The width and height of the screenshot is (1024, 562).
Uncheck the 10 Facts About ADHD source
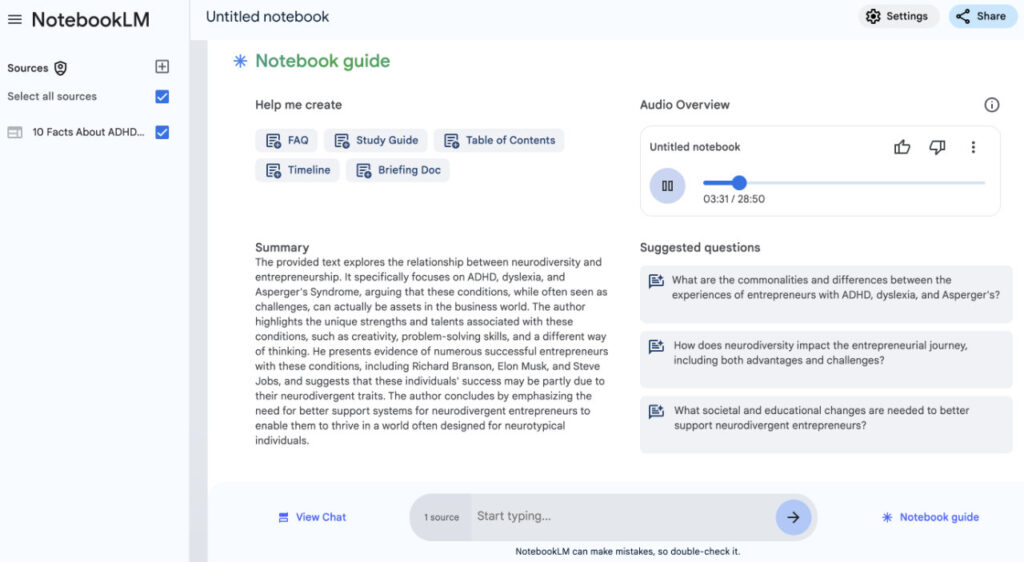tap(162, 132)
